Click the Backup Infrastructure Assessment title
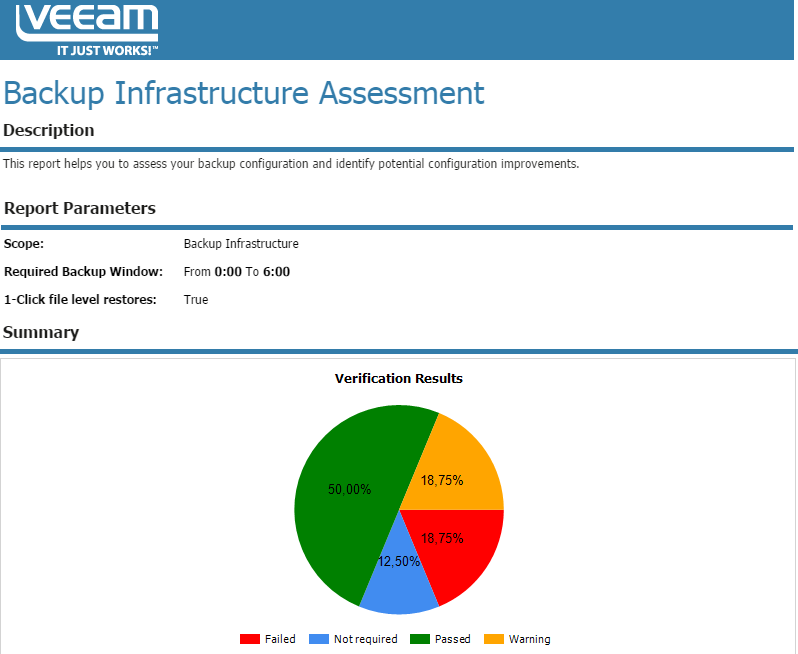798x654 pixels. (244, 93)
